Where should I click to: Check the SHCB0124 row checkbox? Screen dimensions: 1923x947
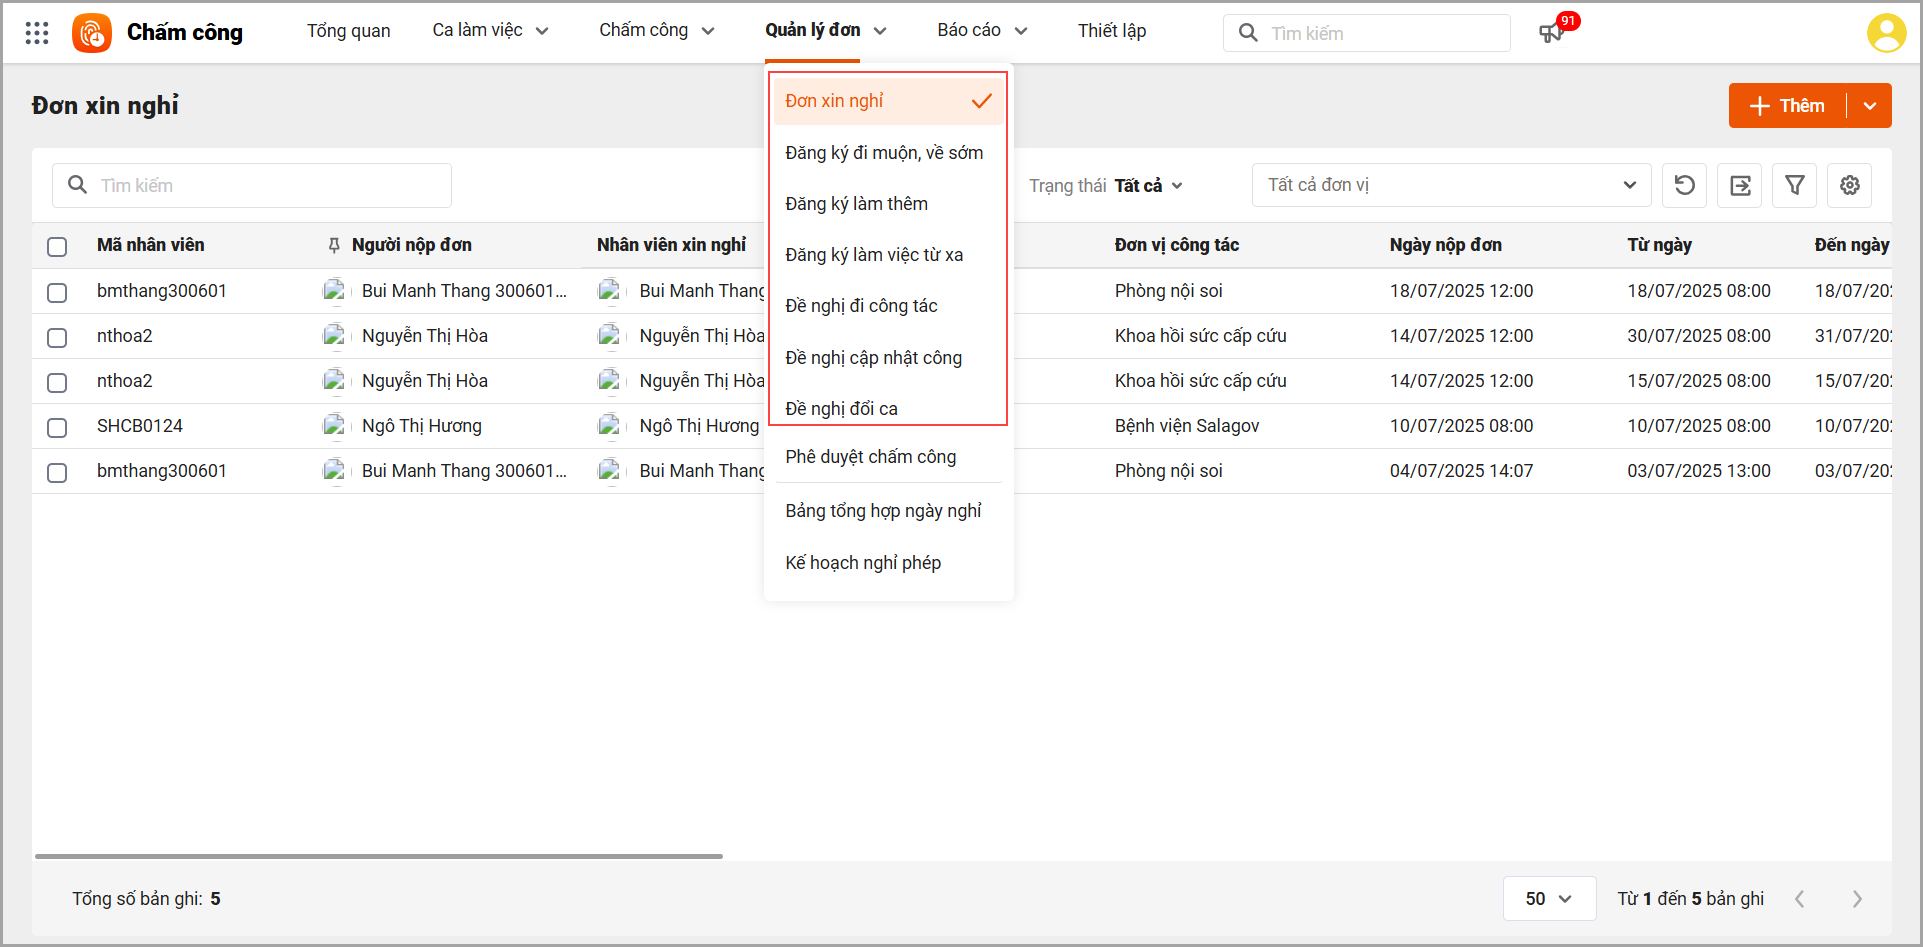[57, 427]
